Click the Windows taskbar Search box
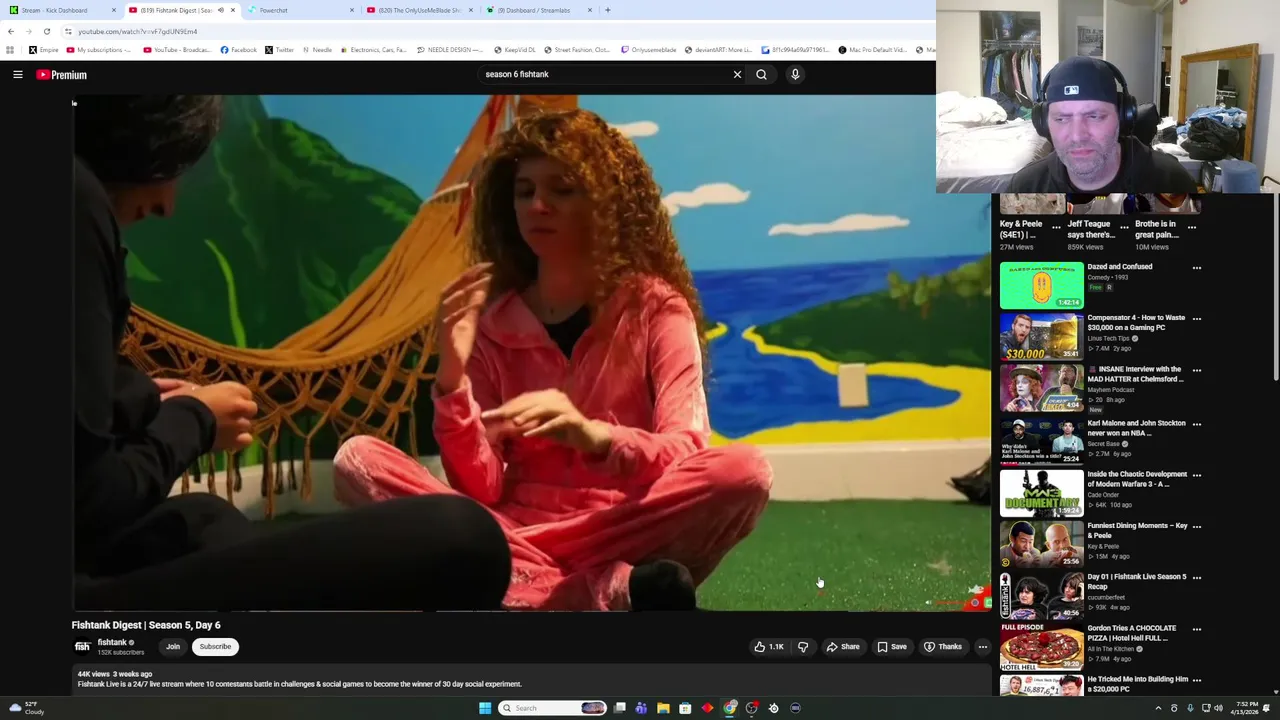1280x720 pixels. pyautogui.click(x=553, y=708)
